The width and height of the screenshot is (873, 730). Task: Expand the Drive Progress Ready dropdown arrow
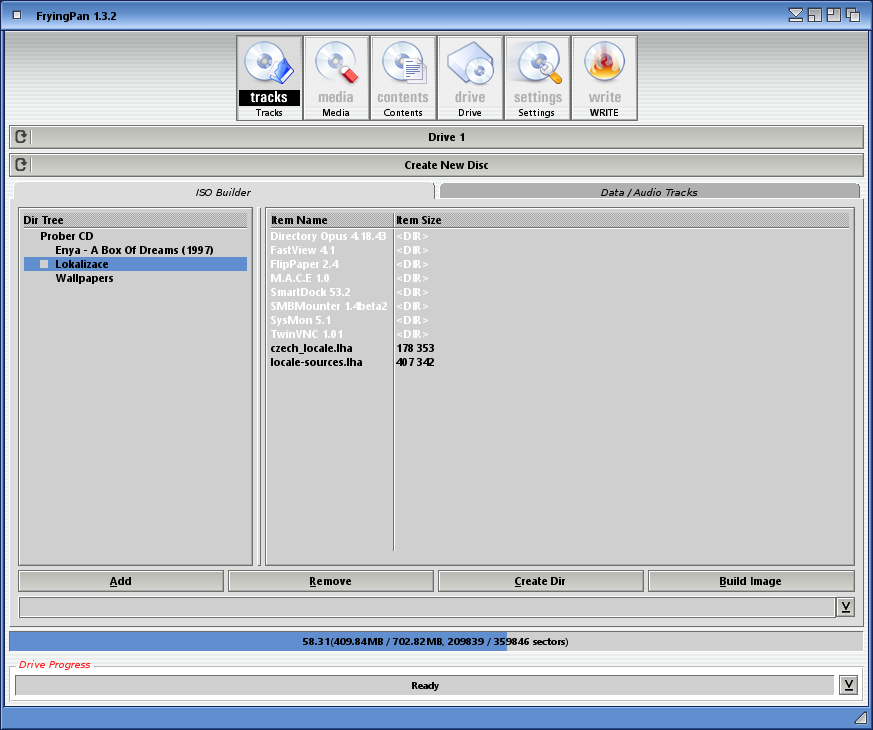click(x=848, y=685)
